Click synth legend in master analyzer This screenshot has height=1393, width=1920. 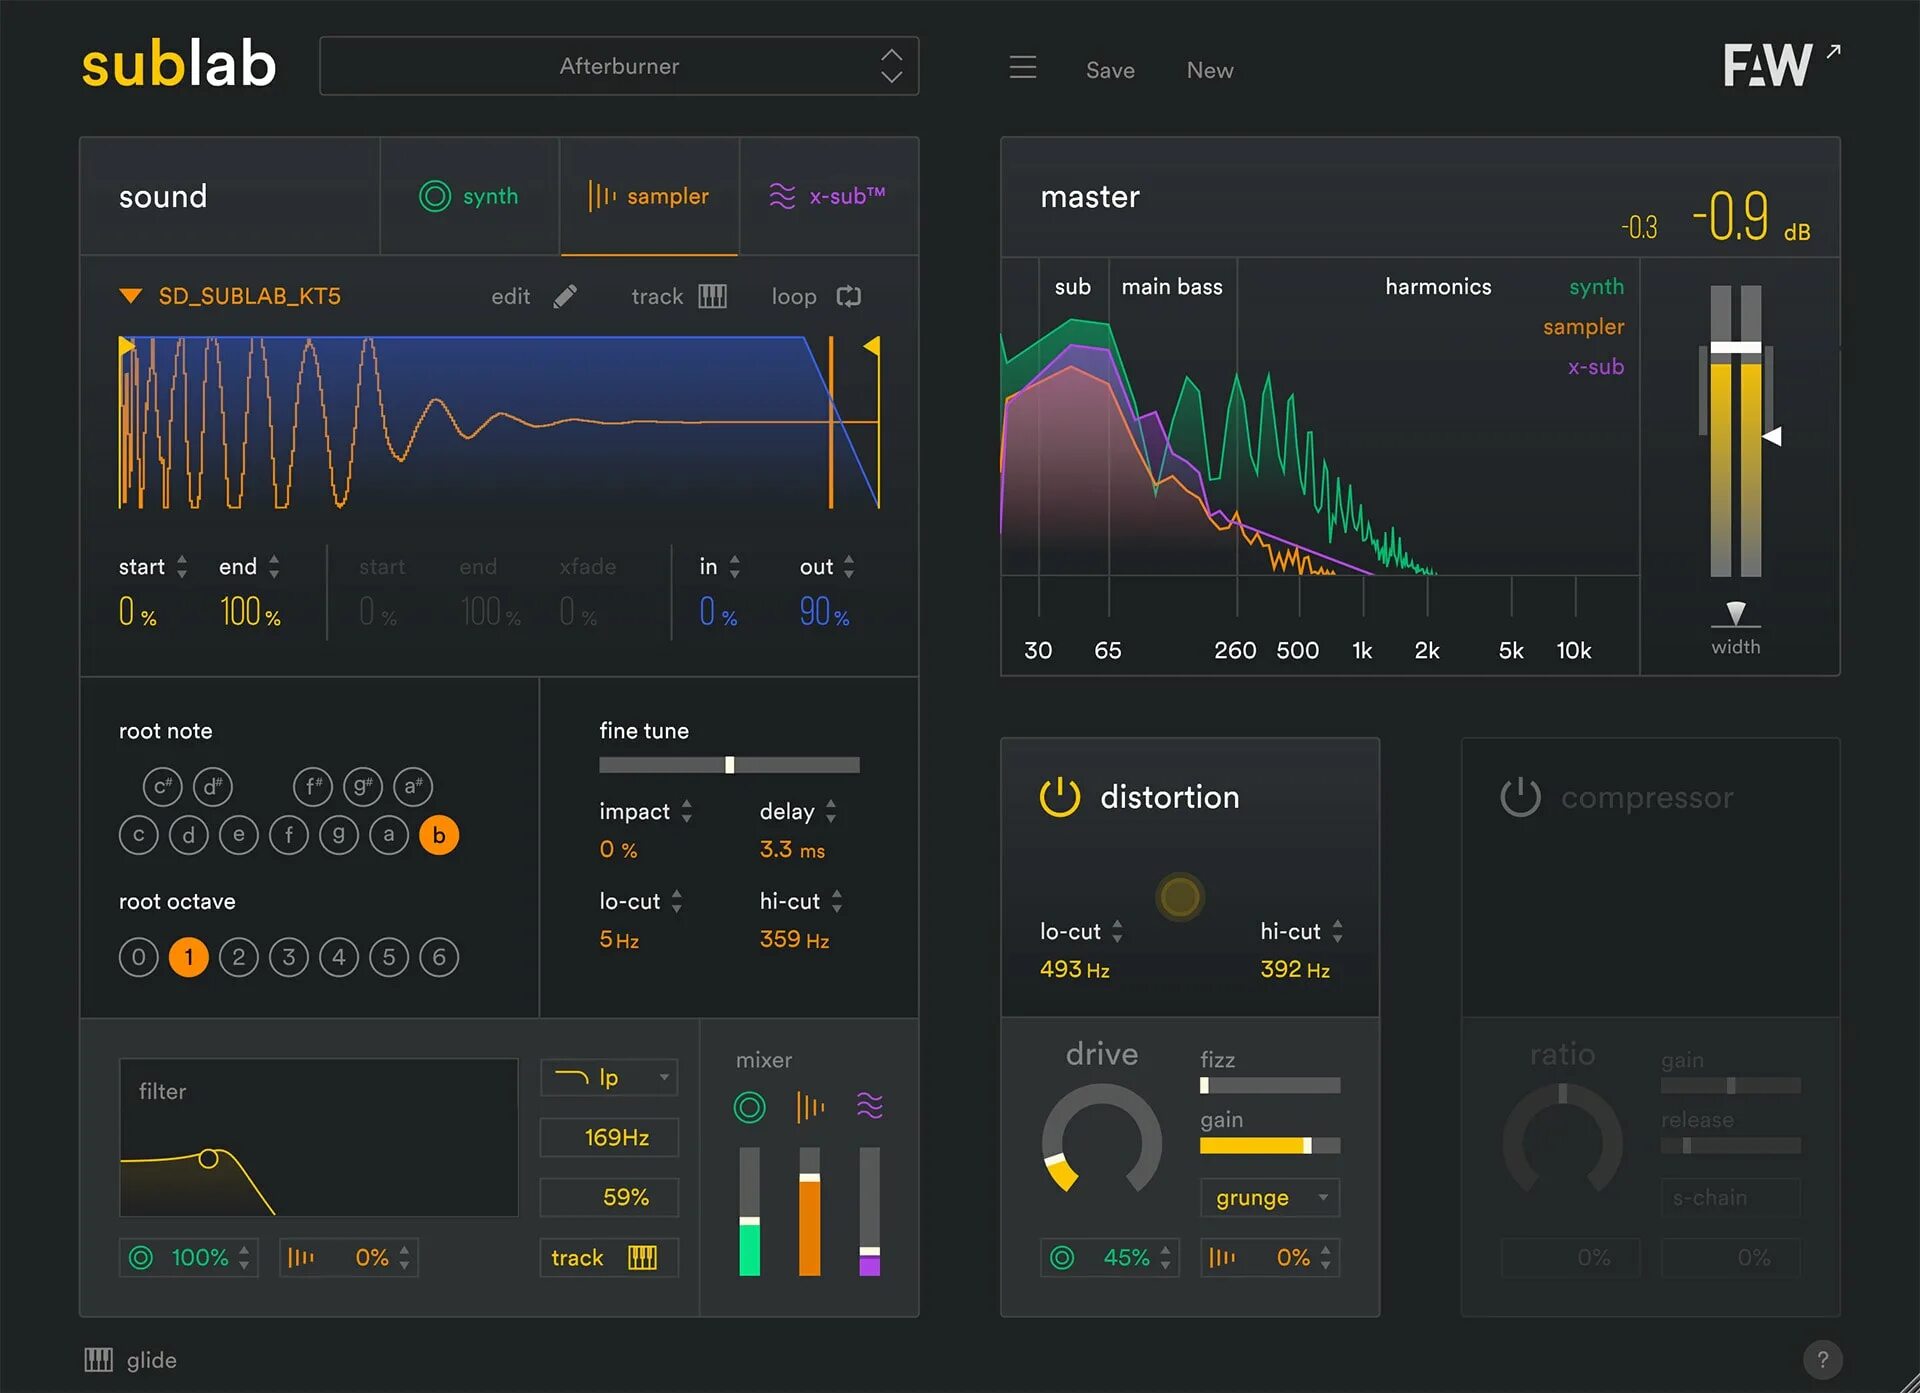1596,287
